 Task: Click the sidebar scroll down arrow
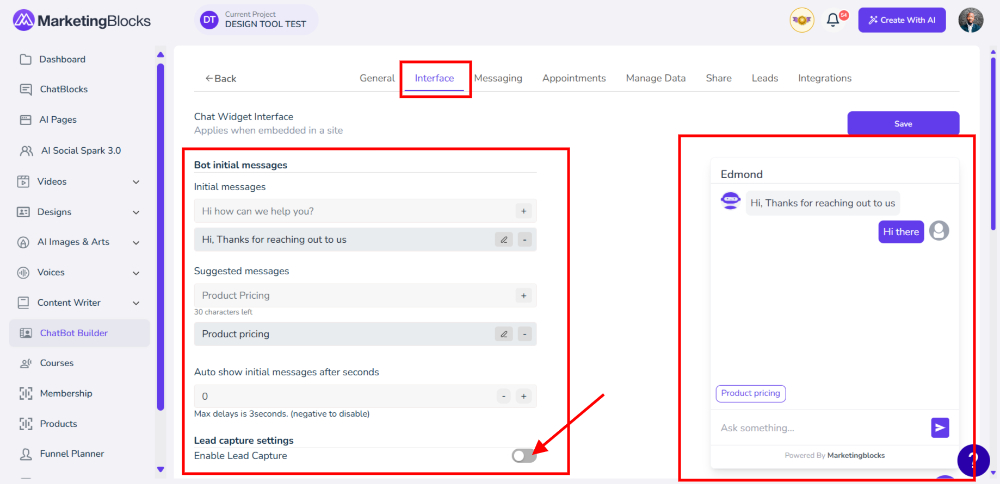[x=161, y=469]
